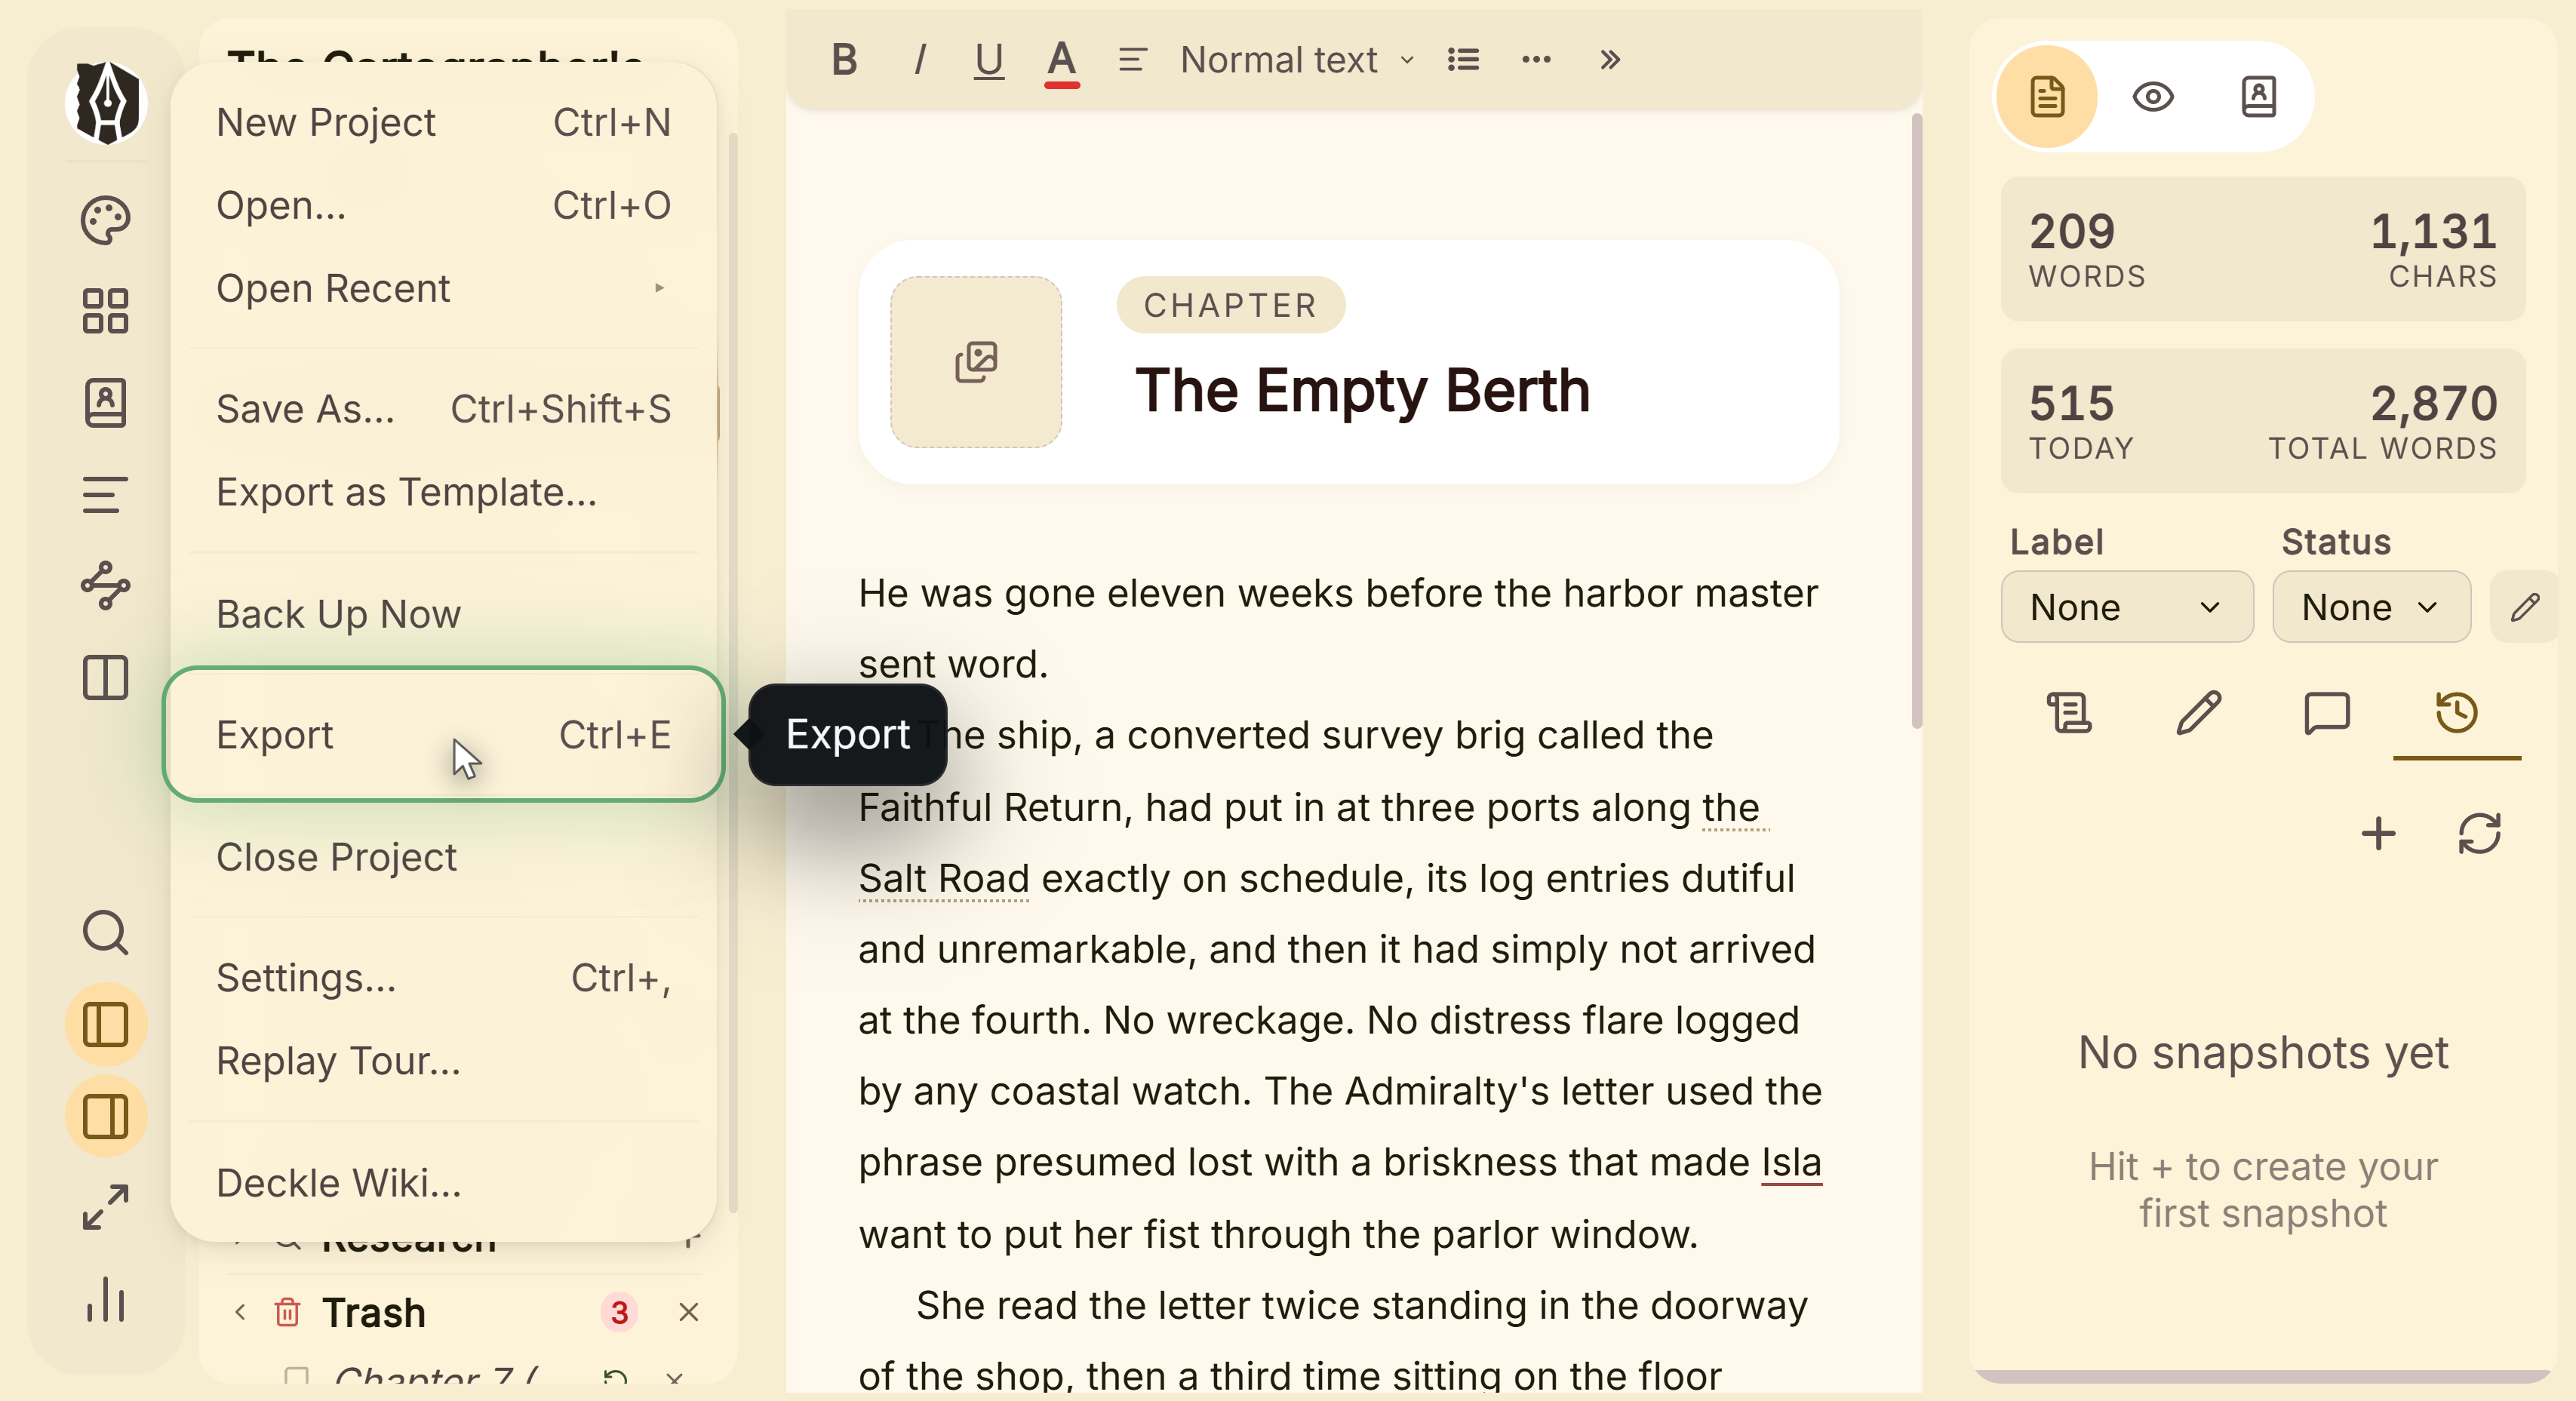Open the search magnifier in sidebar
2576x1401 pixels.
click(x=106, y=933)
